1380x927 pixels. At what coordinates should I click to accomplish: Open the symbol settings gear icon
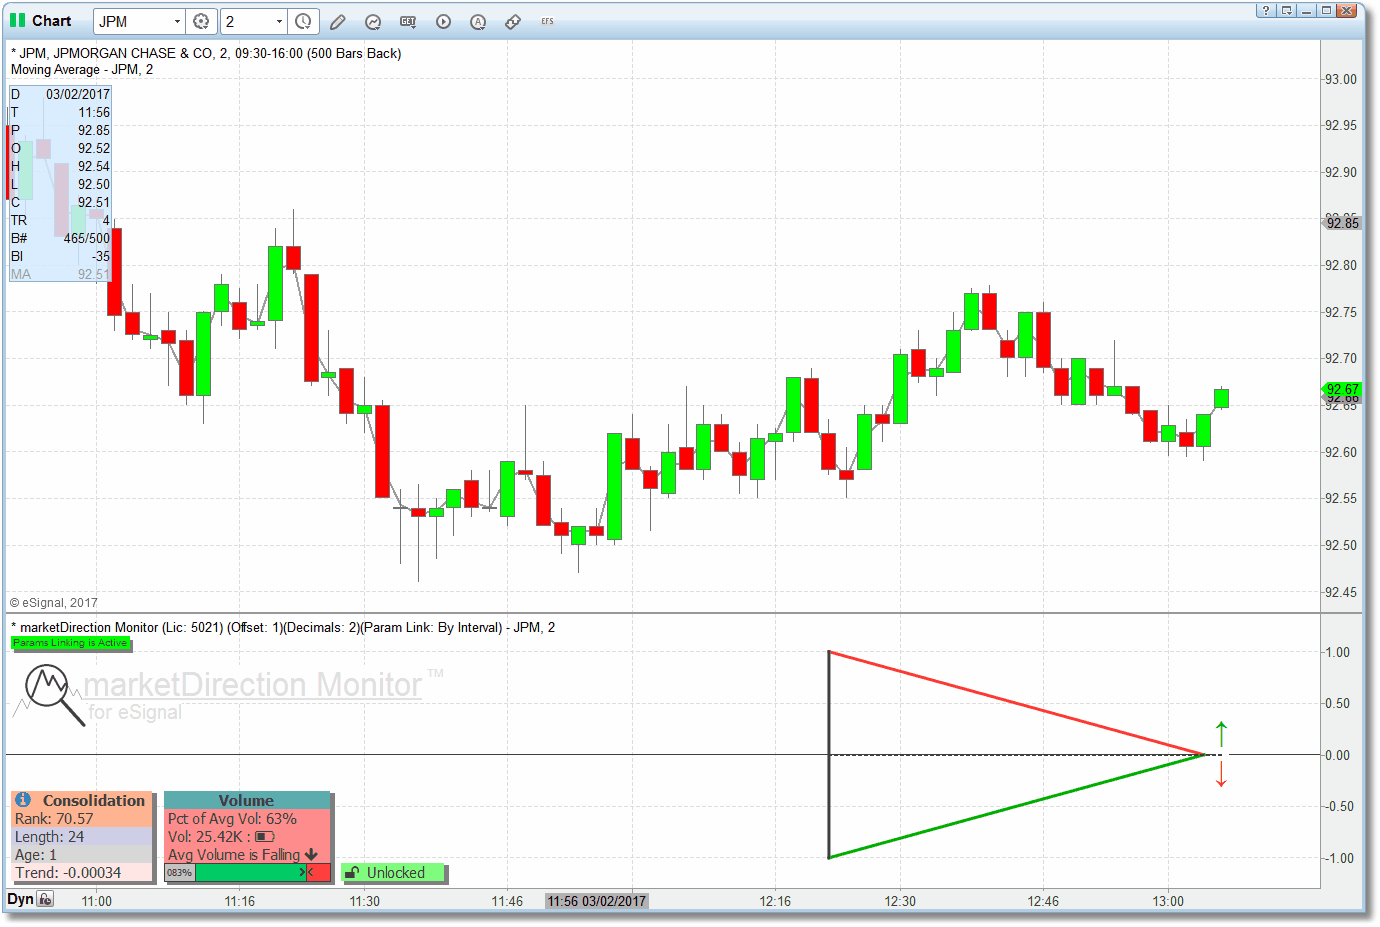[201, 21]
